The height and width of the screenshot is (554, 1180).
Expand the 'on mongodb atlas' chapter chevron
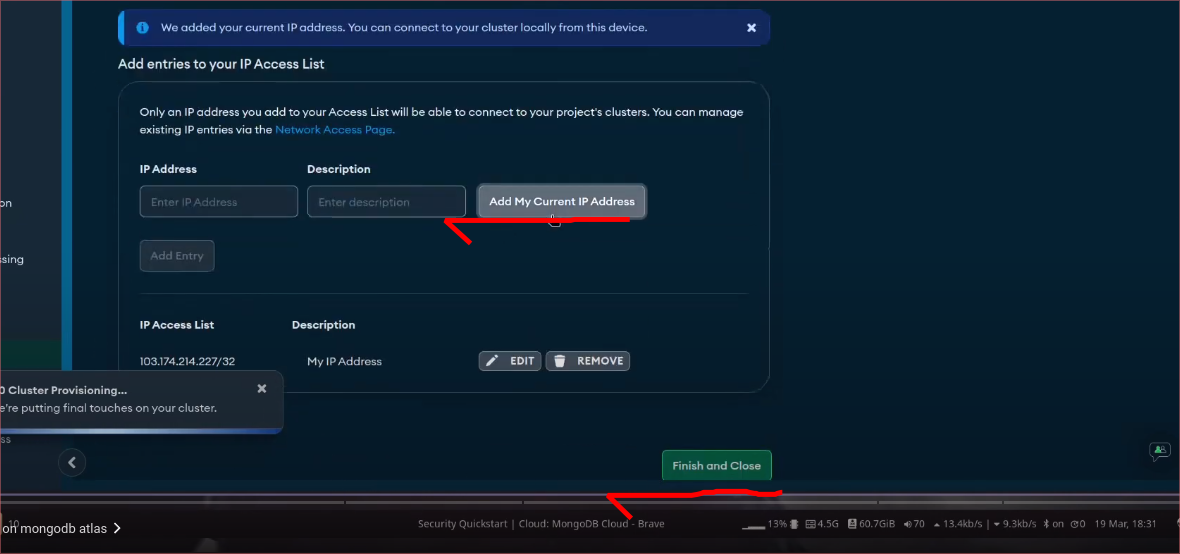(117, 528)
